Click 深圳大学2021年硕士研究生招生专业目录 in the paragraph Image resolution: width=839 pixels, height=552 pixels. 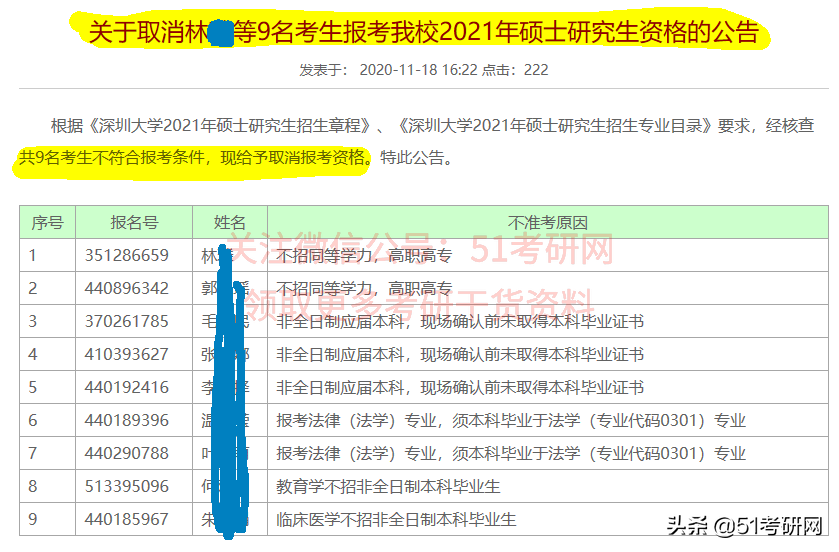556,126
